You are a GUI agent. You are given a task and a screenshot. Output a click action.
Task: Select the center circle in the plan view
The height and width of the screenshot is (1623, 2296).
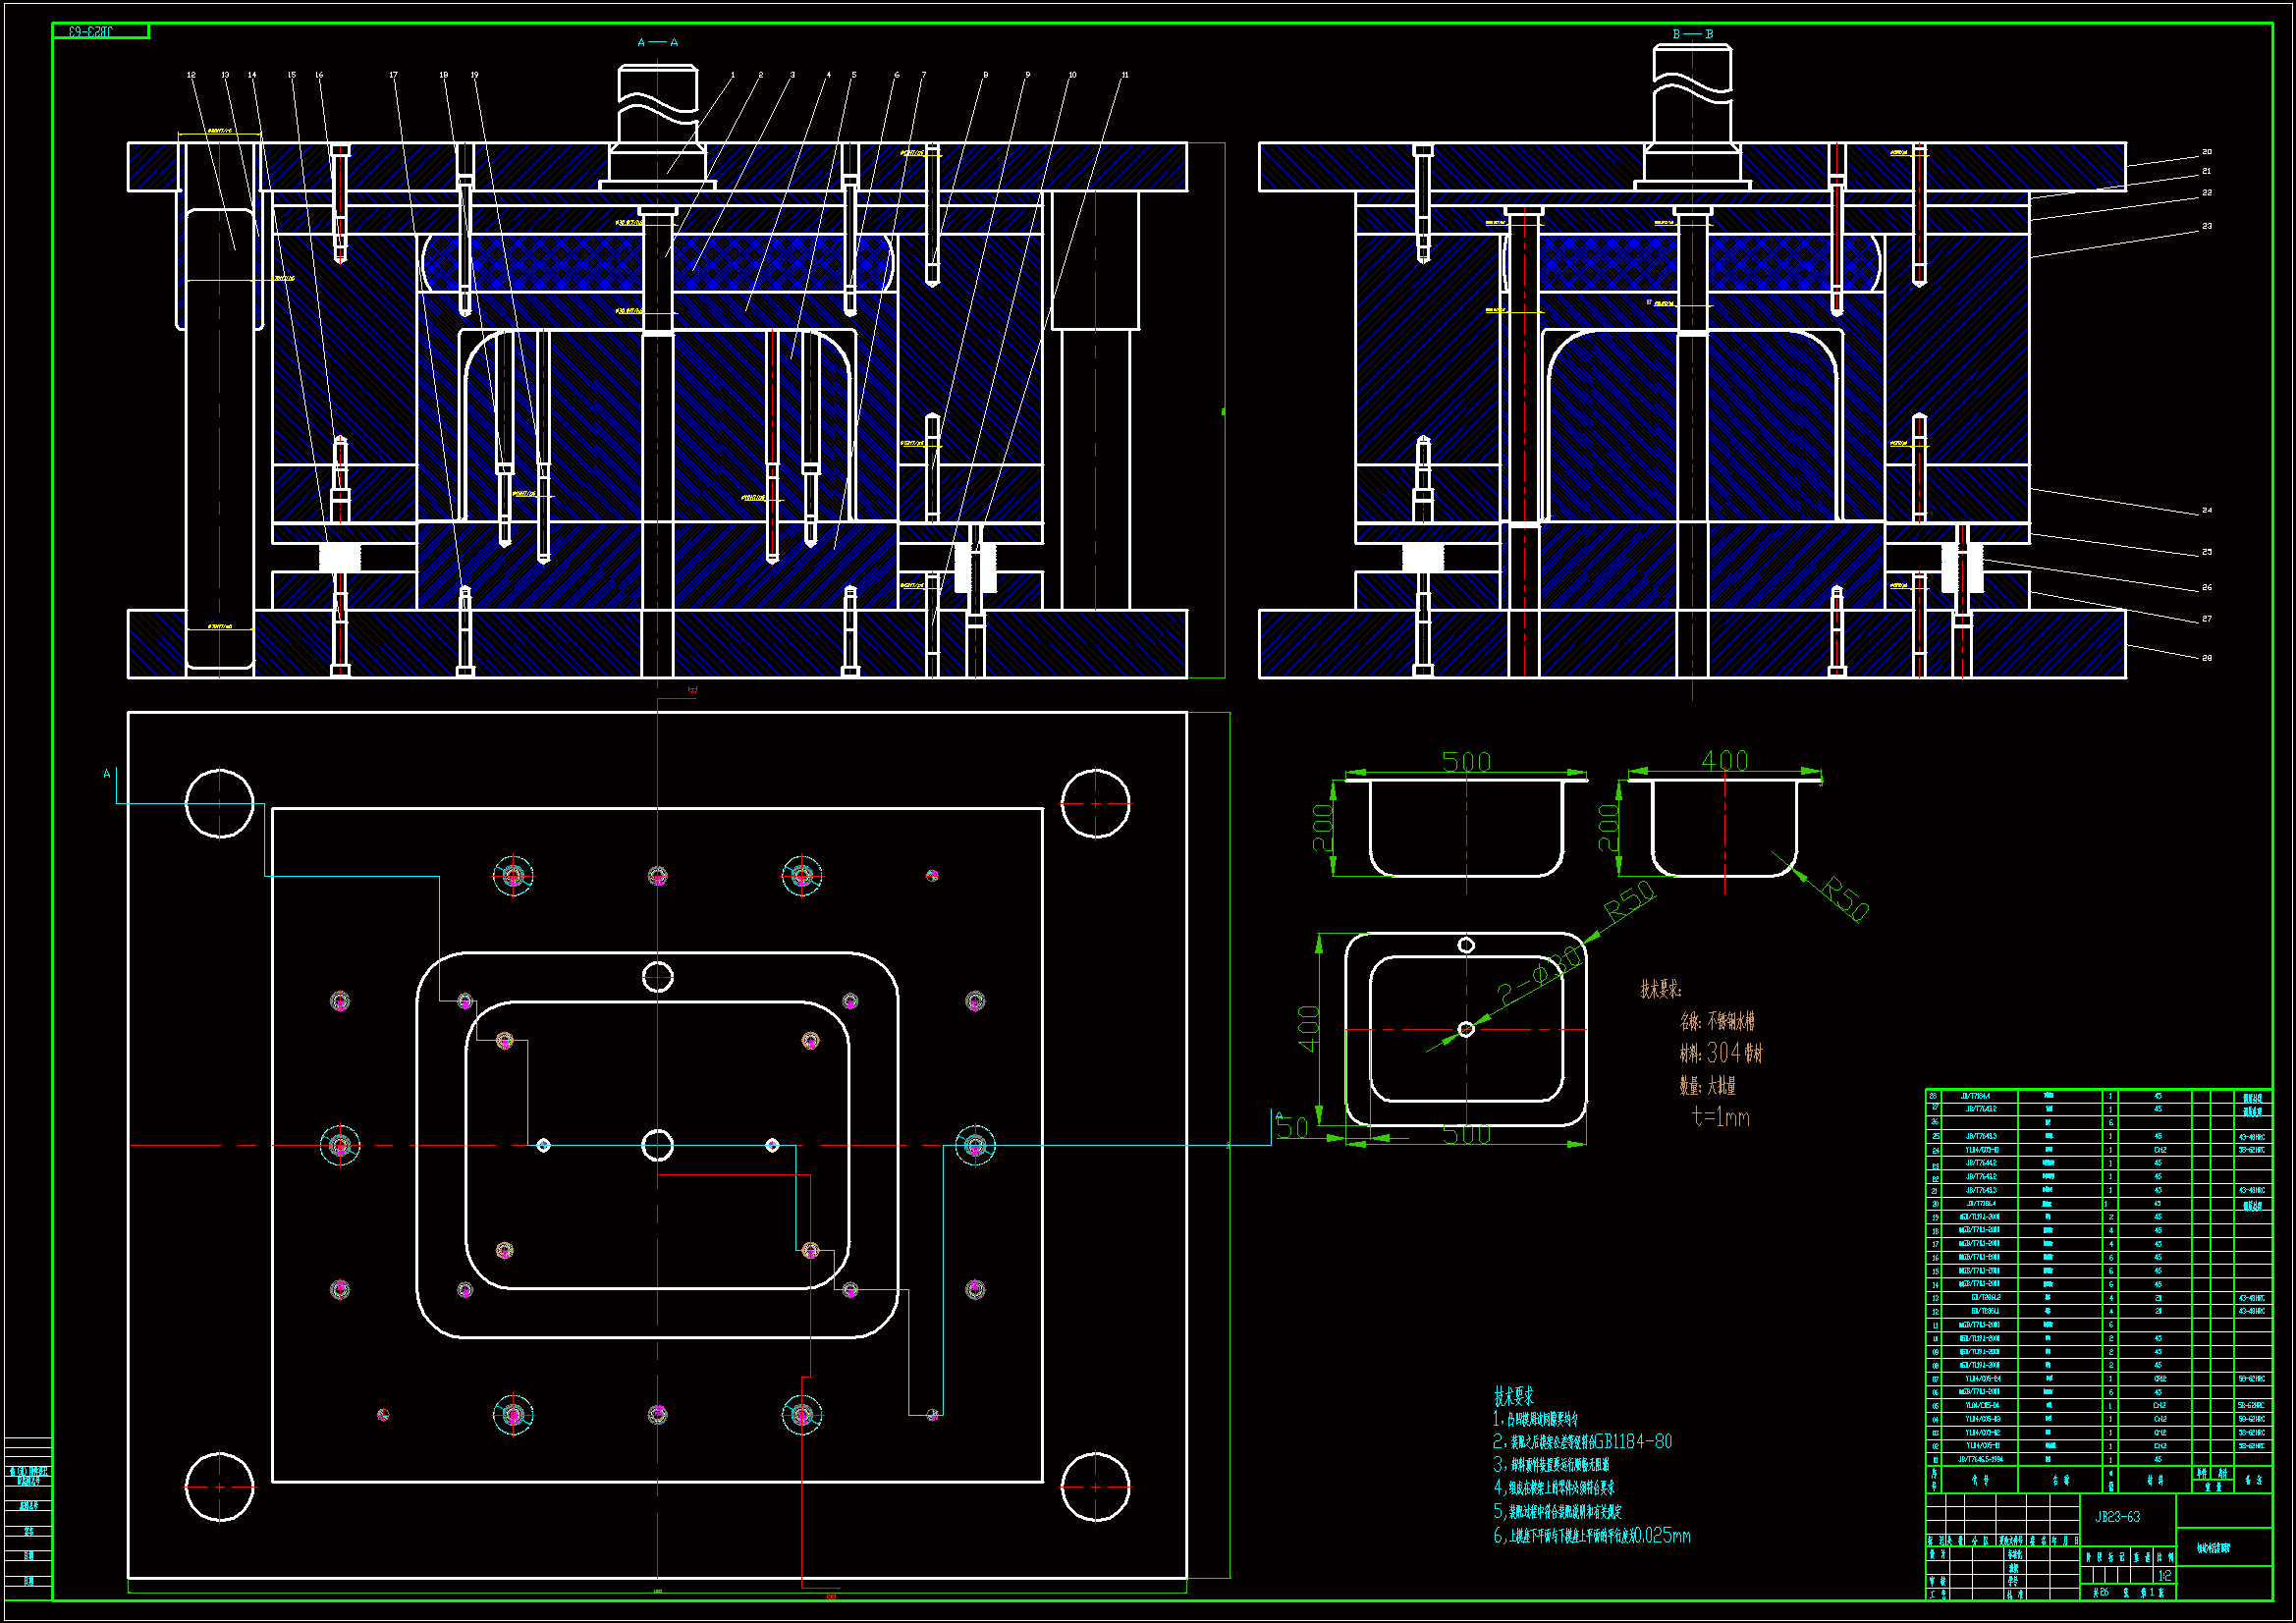coord(657,1145)
